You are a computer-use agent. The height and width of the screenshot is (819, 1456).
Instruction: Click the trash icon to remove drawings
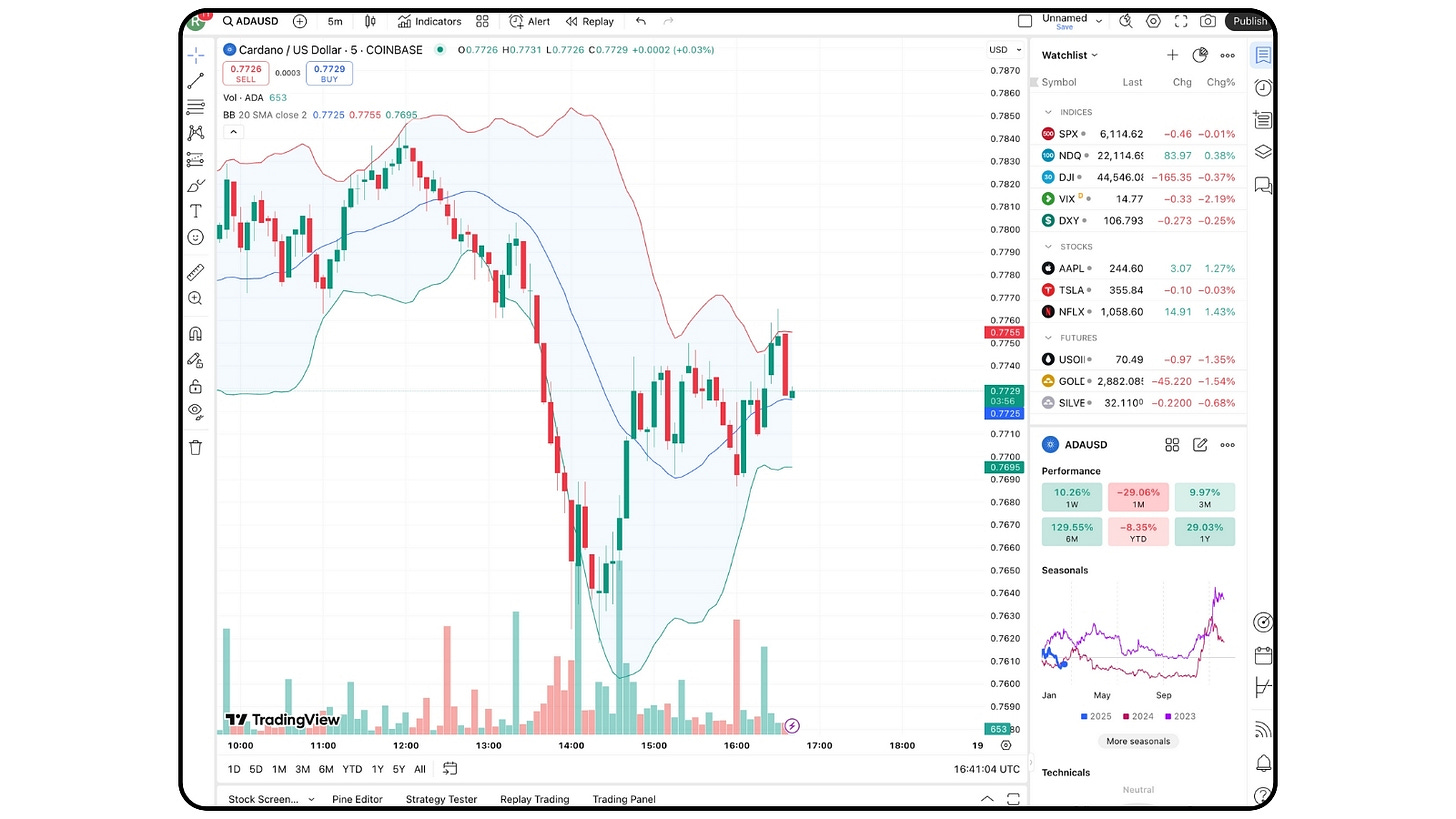click(196, 447)
